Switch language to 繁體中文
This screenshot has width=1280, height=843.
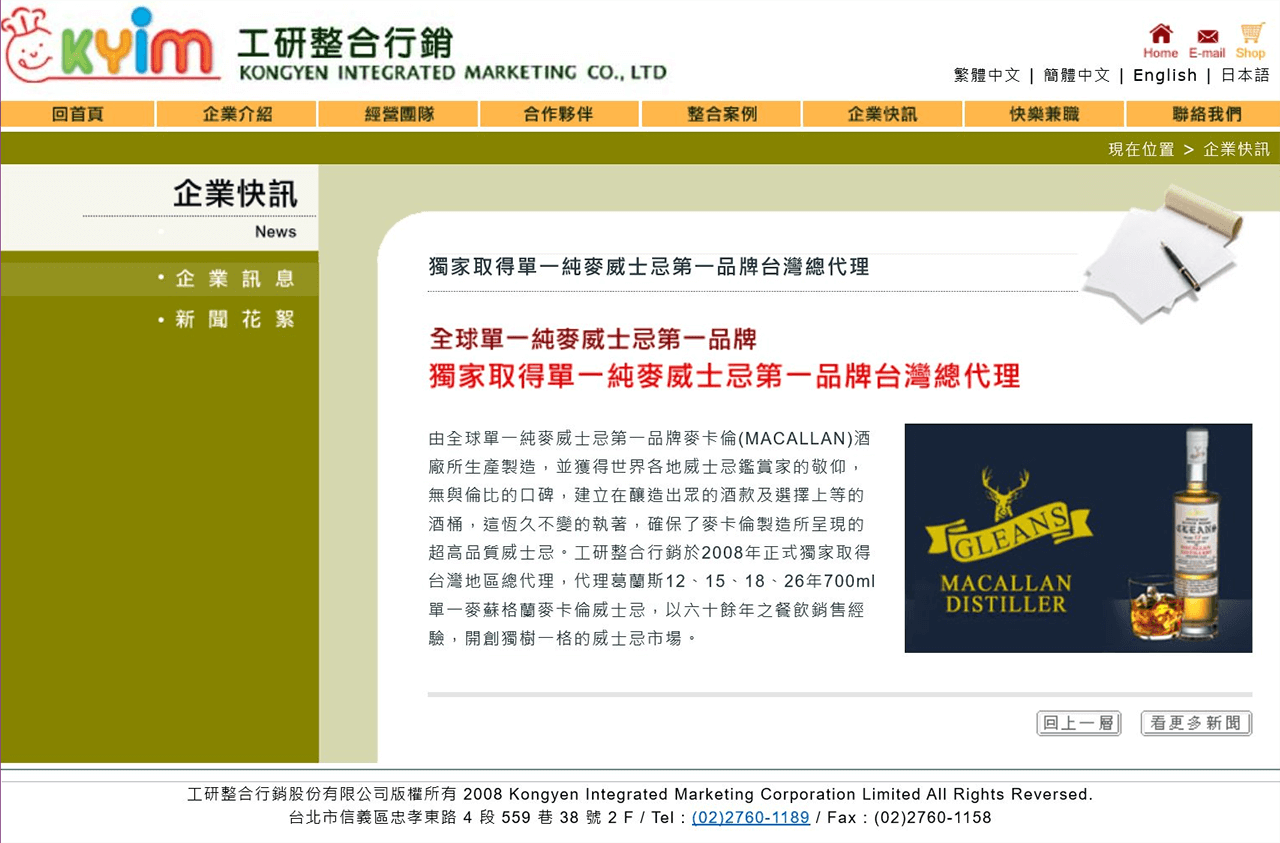click(987, 75)
